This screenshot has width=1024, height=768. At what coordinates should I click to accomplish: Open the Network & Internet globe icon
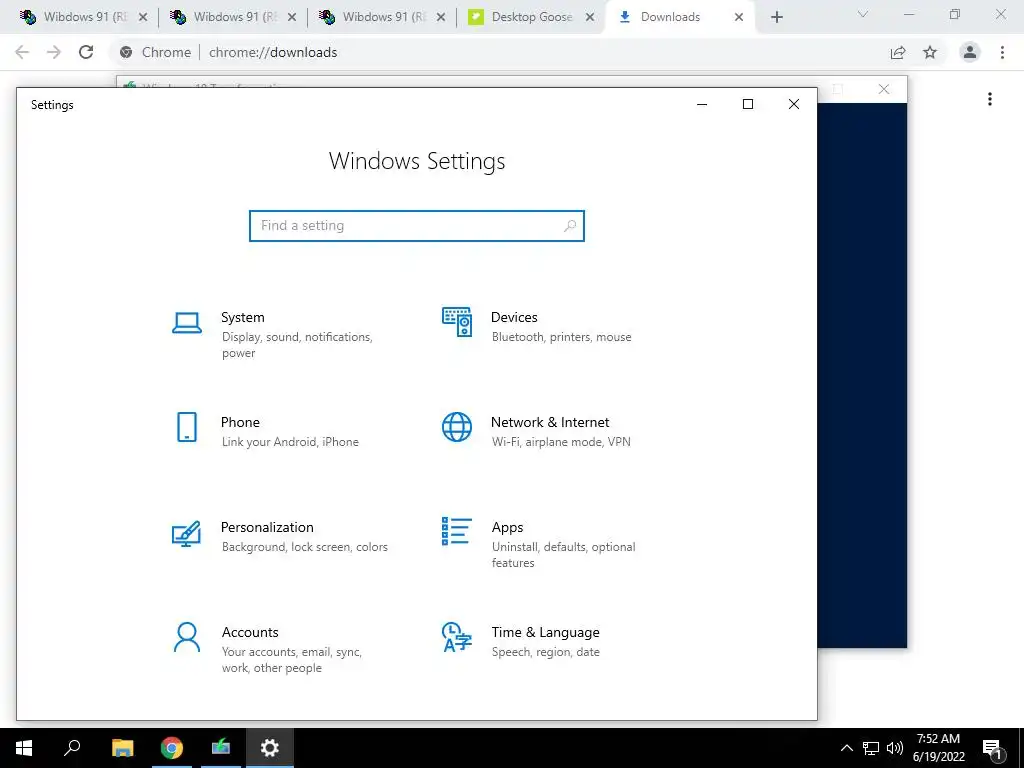pos(456,427)
